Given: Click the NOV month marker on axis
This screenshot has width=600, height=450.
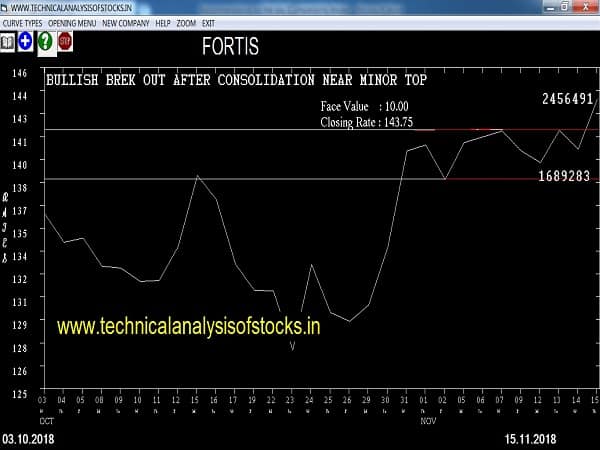Looking at the screenshot, I should 428,420.
